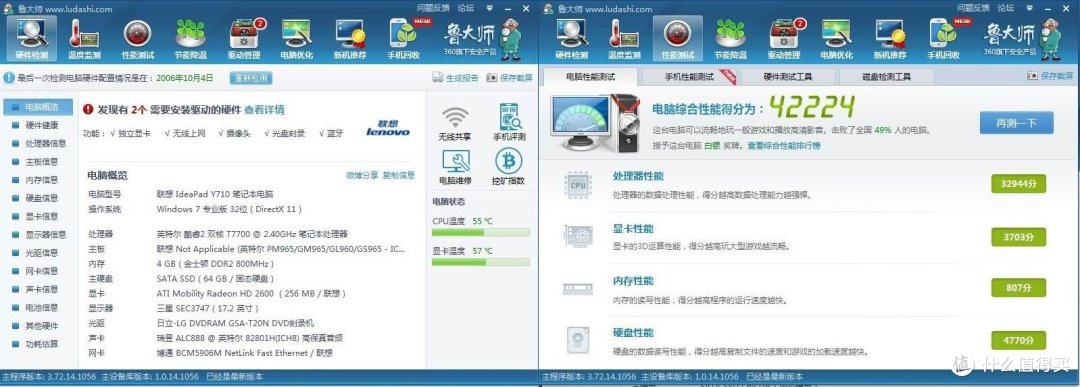Open 手机回收 in the benchmark score window
This screenshot has height=387, width=1080.
point(944,39)
